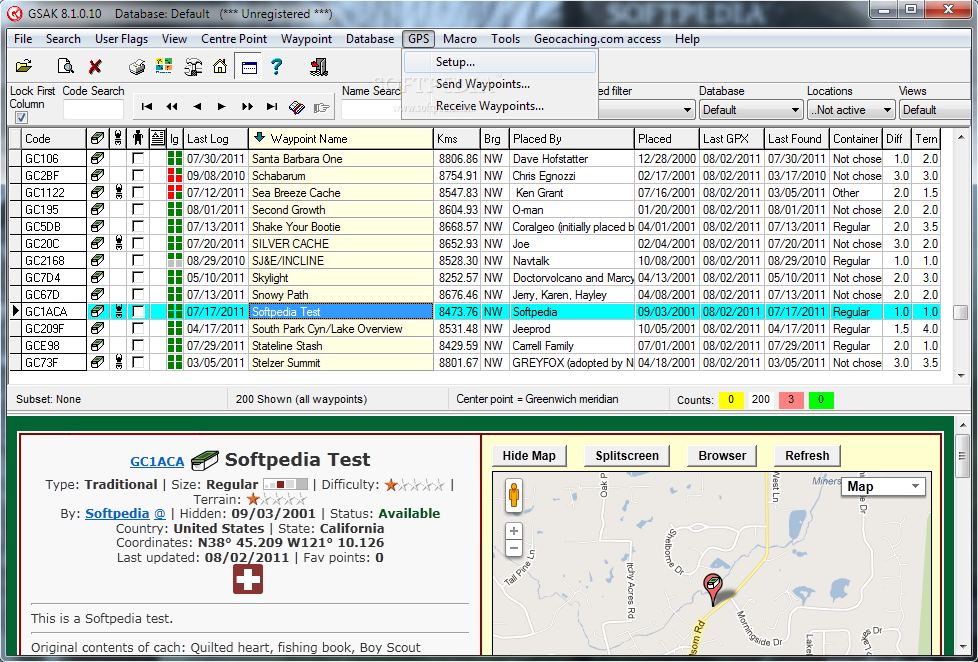Click the notes page column header icon

(x=158, y=138)
